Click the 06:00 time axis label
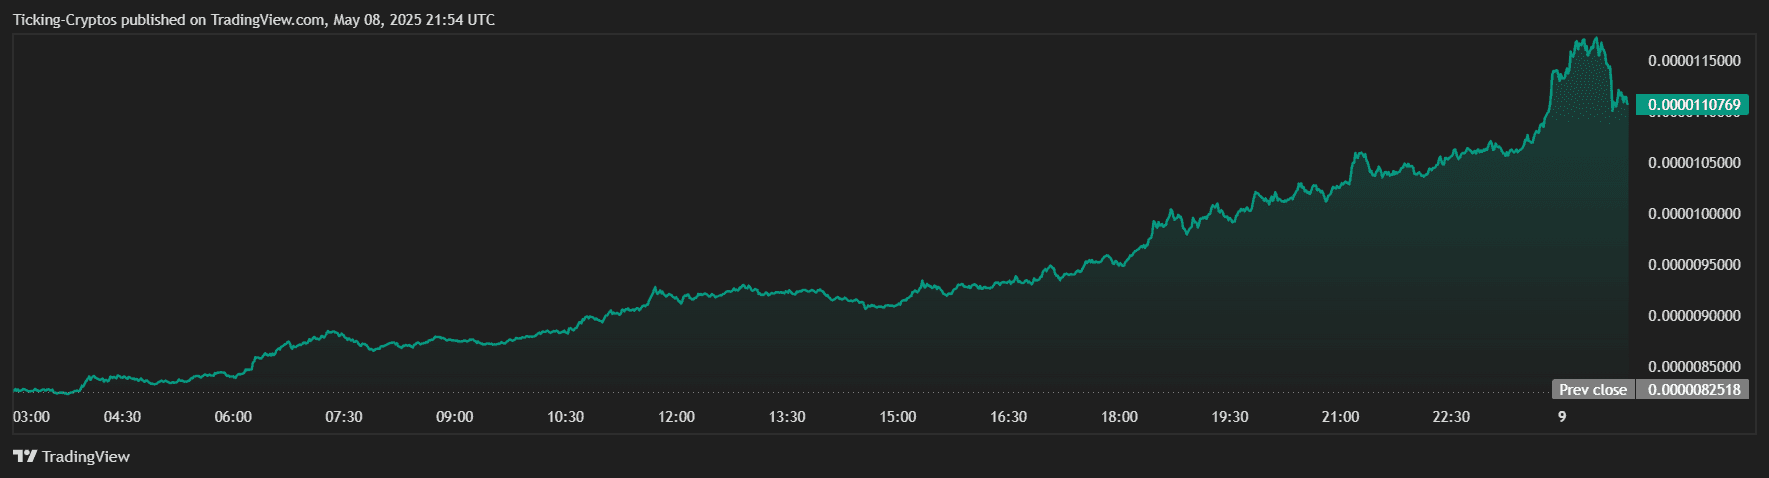Viewport: 1769px width, 478px height. coord(233,417)
